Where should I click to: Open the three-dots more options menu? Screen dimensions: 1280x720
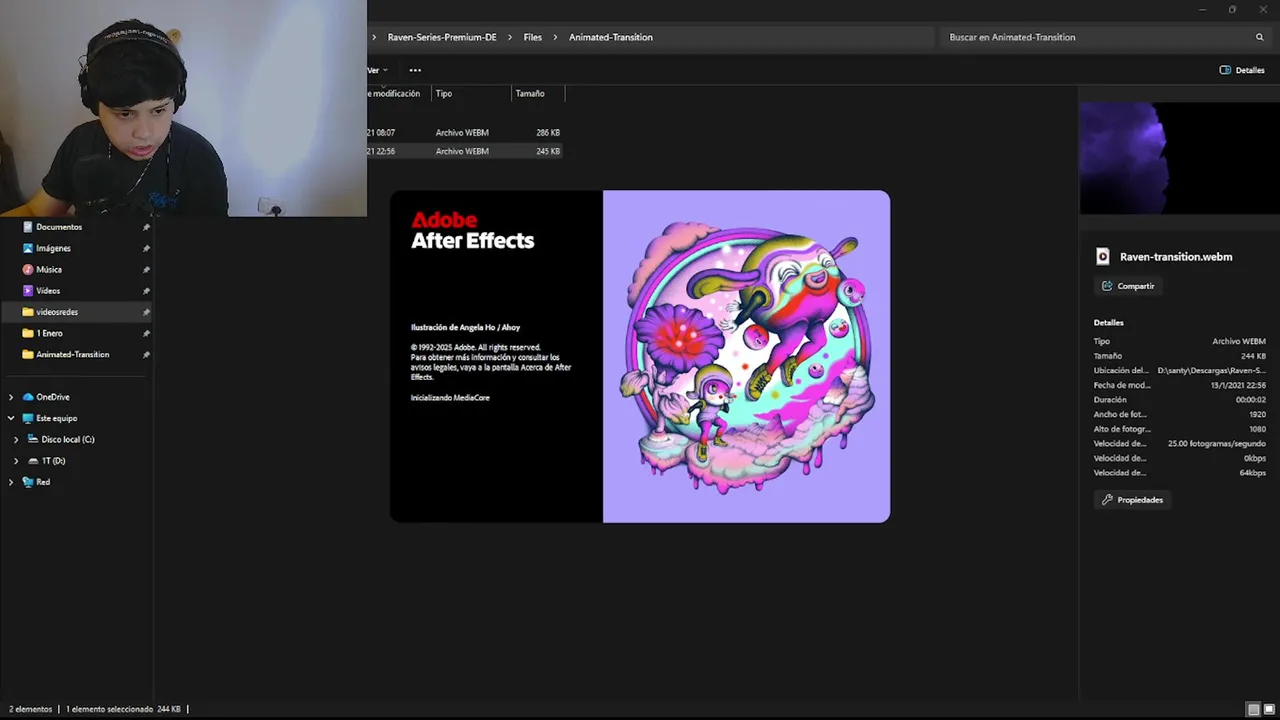[x=415, y=70]
